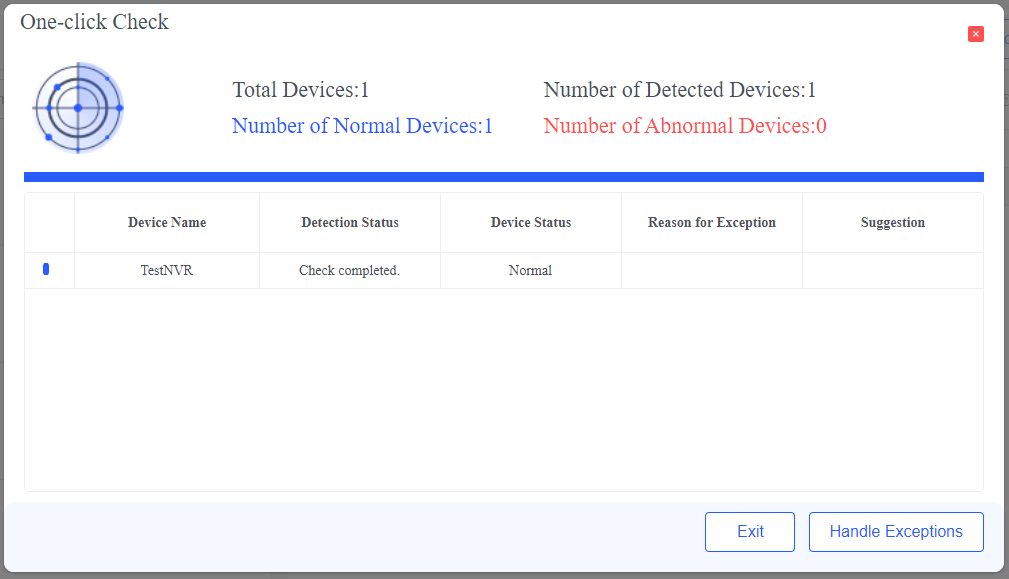Click the Device Status column header

531,223
